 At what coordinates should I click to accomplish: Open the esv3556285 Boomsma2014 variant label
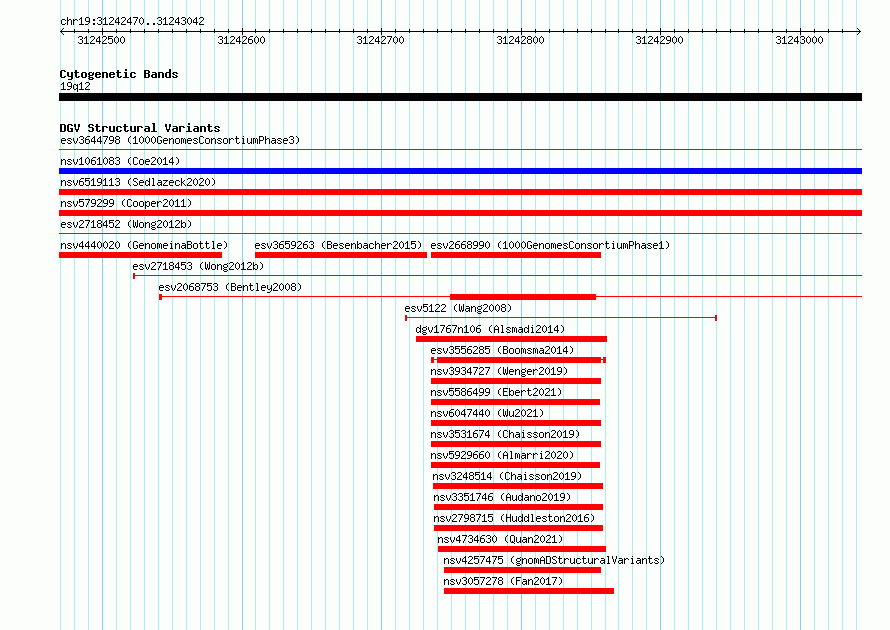[502, 350]
